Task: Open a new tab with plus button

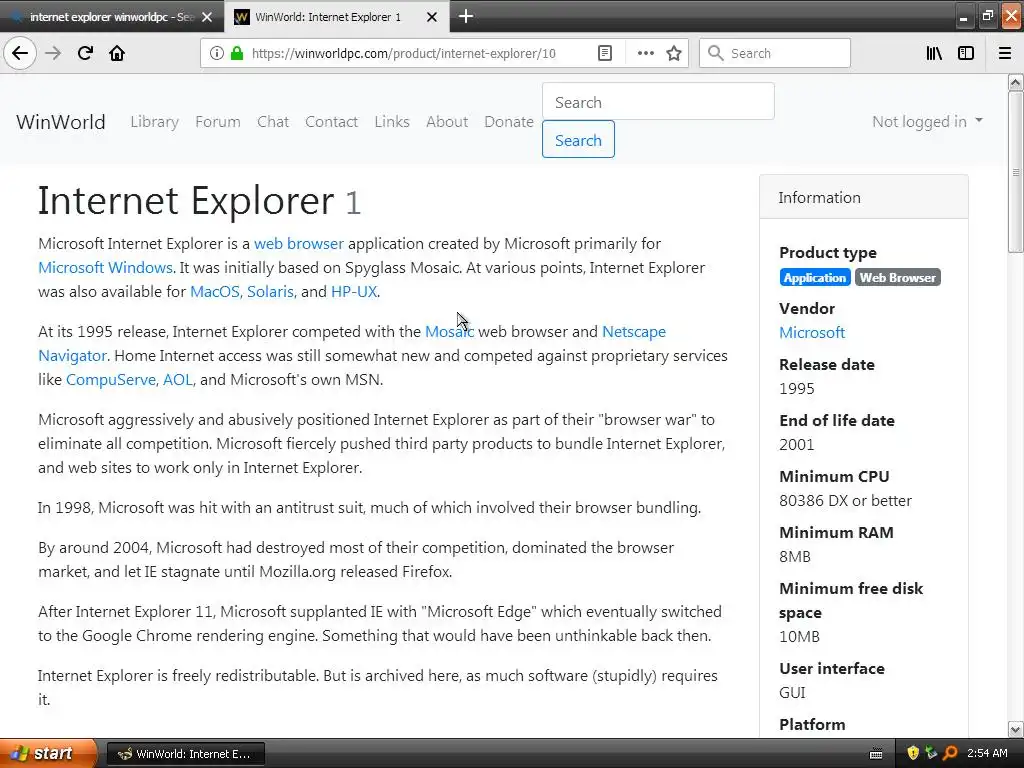Action: click(466, 16)
